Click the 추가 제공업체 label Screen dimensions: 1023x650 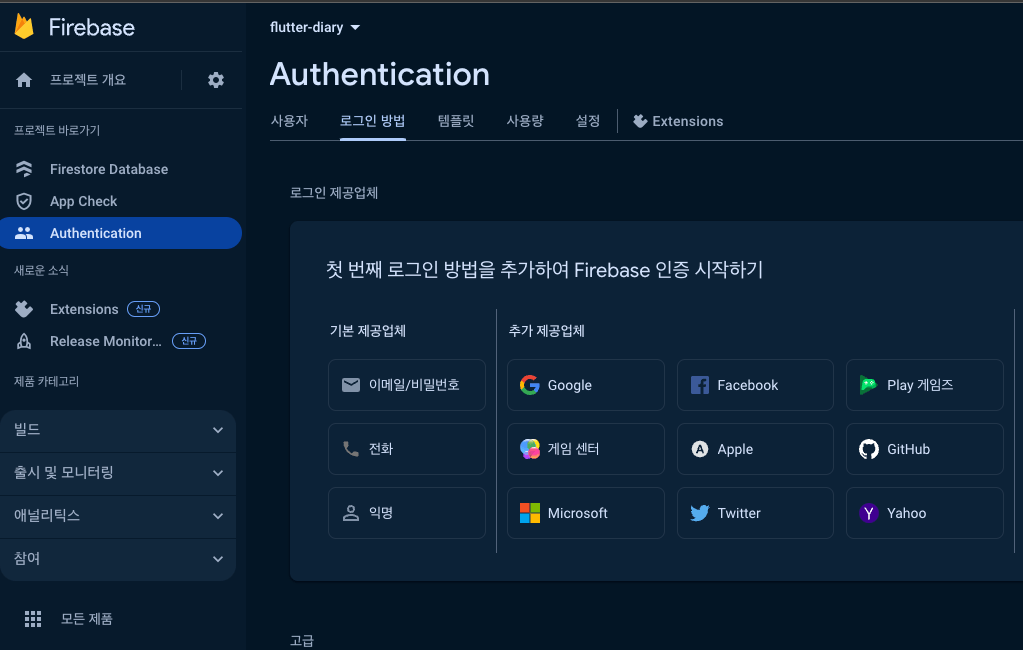[547, 331]
